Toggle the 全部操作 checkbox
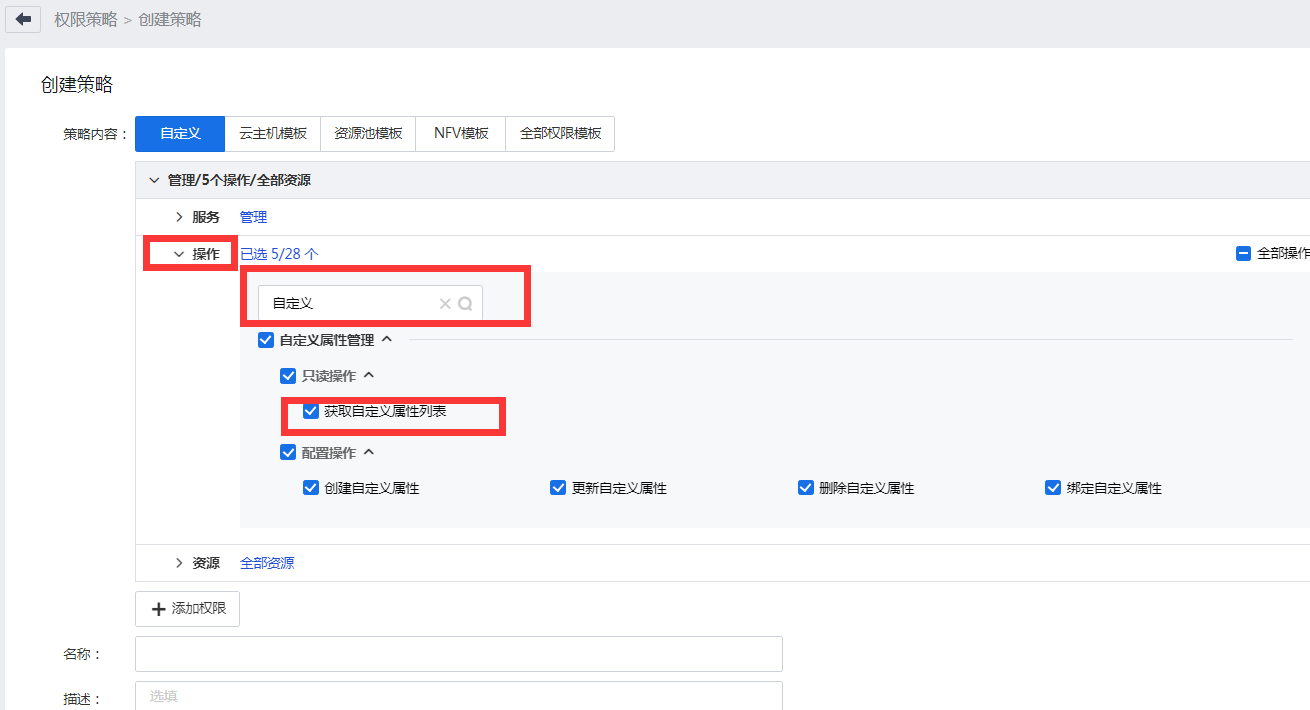The image size is (1310, 710). [1244, 254]
